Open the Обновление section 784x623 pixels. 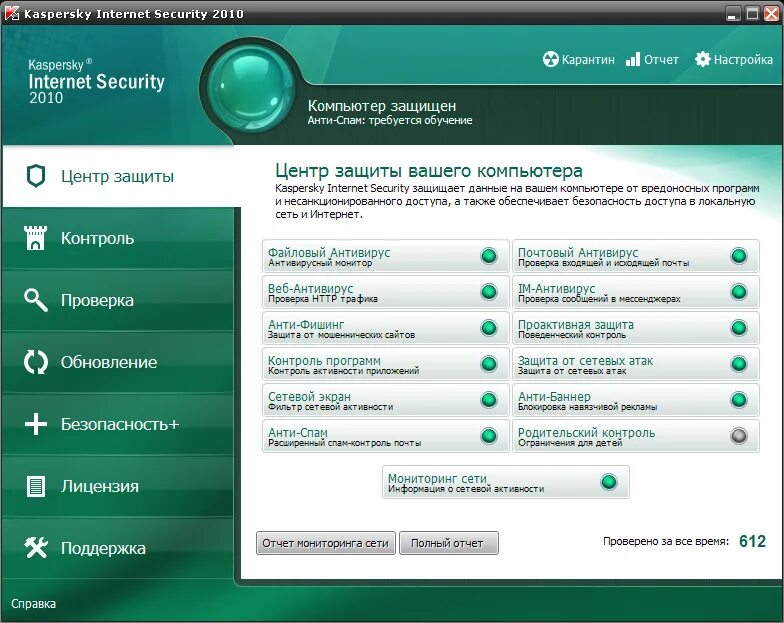pyautogui.click(x=109, y=362)
